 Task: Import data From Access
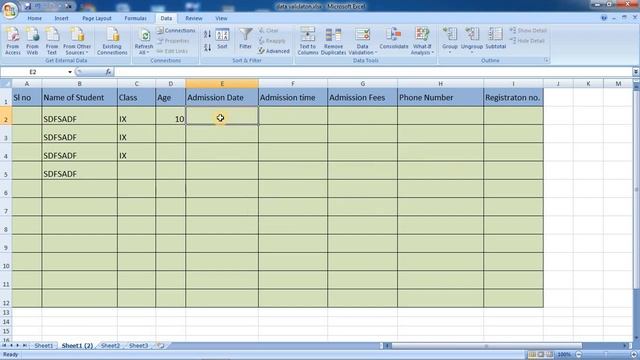pos(13,41)
